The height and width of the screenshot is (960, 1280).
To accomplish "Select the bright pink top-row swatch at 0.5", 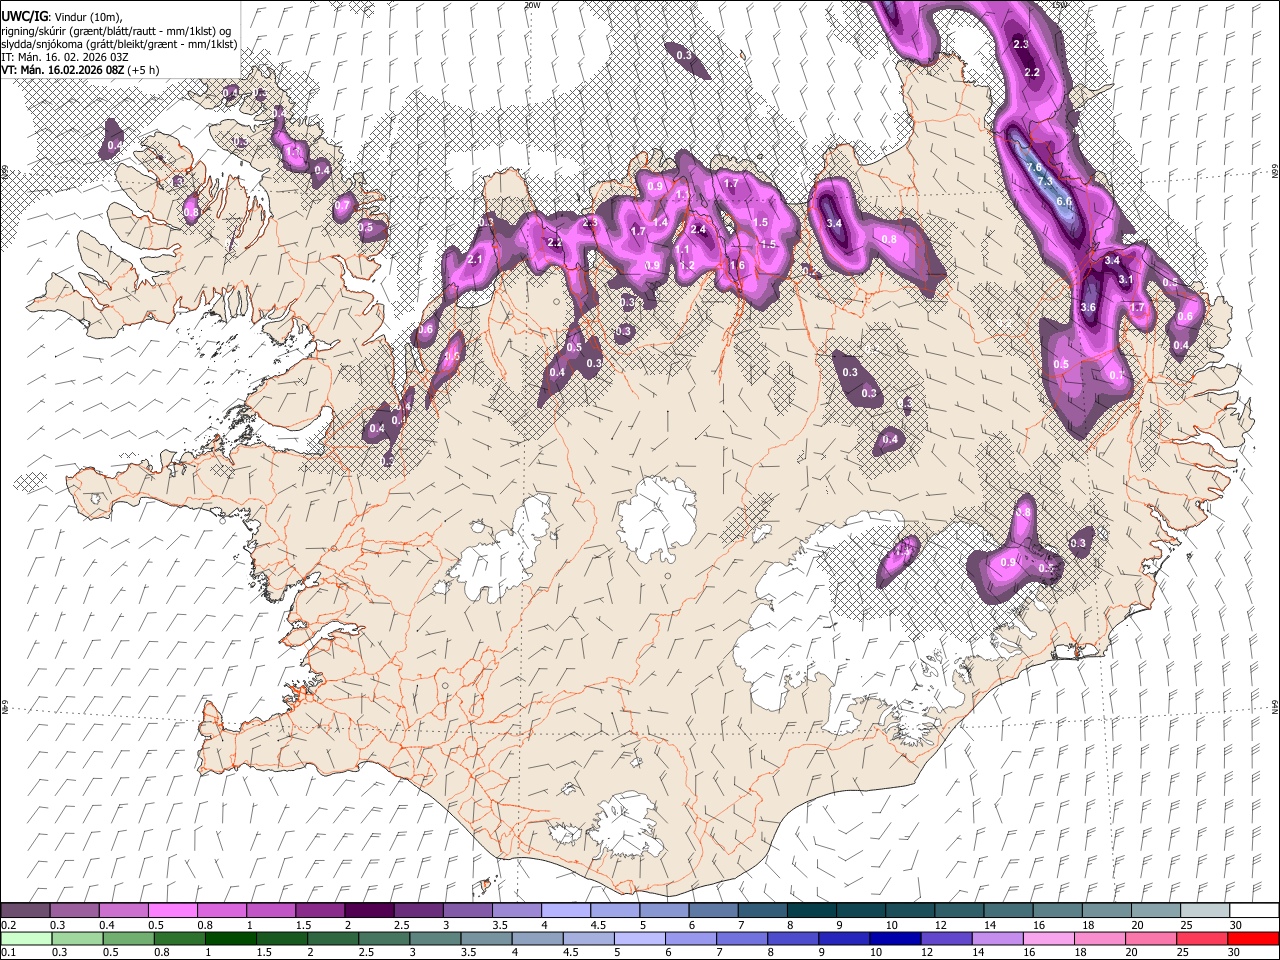I will pyautogui.click(x=172, y=911).
